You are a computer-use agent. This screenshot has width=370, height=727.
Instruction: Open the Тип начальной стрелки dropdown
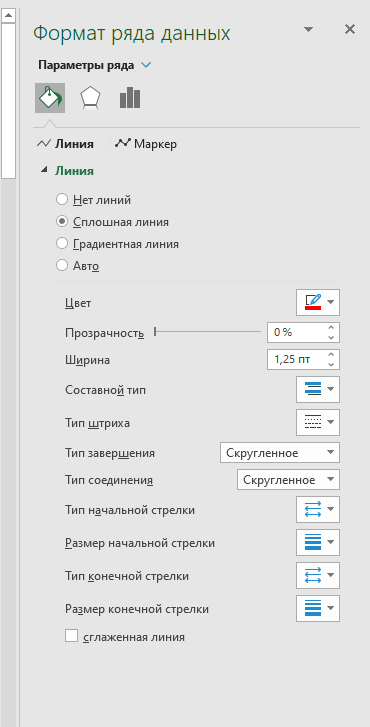318,510
